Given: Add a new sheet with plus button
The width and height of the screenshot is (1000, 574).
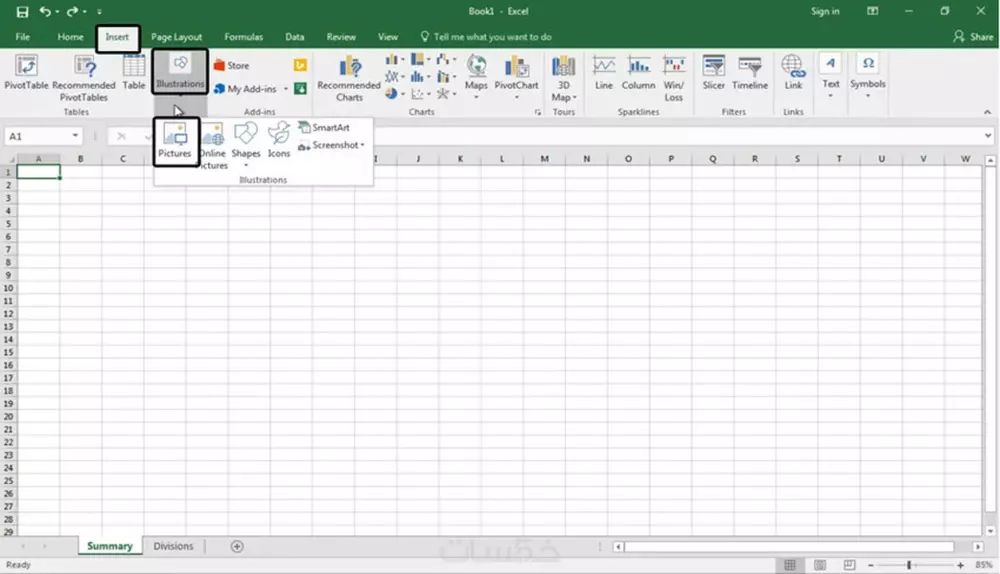Looking at the screenshot, I should coord(237,547).
